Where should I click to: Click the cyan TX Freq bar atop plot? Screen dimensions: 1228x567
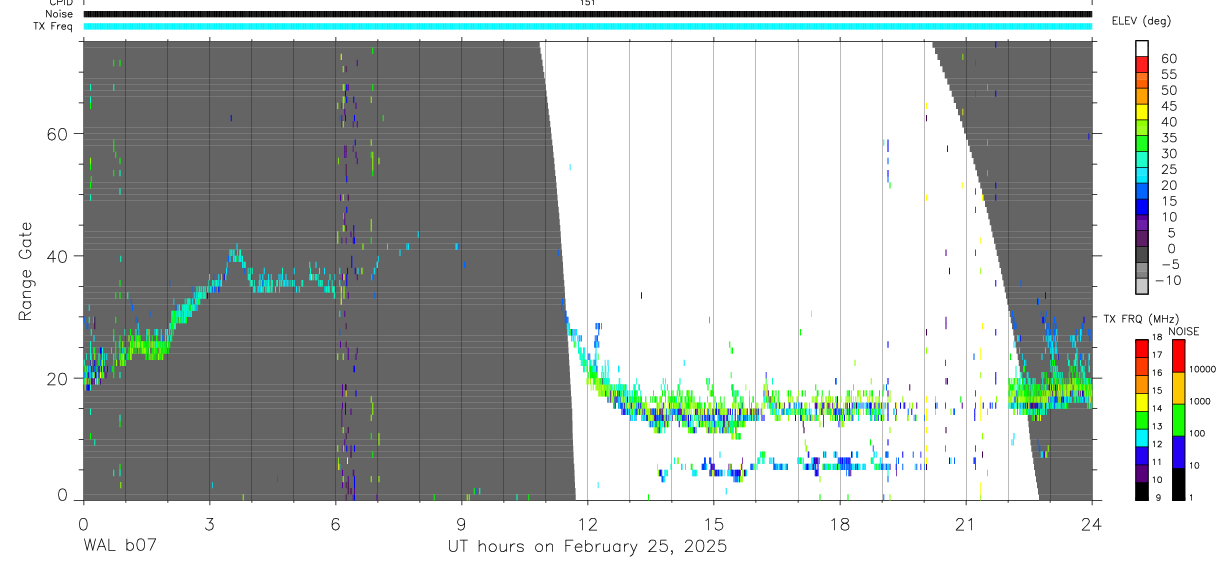pyautogui.click(x=587, y=26)
